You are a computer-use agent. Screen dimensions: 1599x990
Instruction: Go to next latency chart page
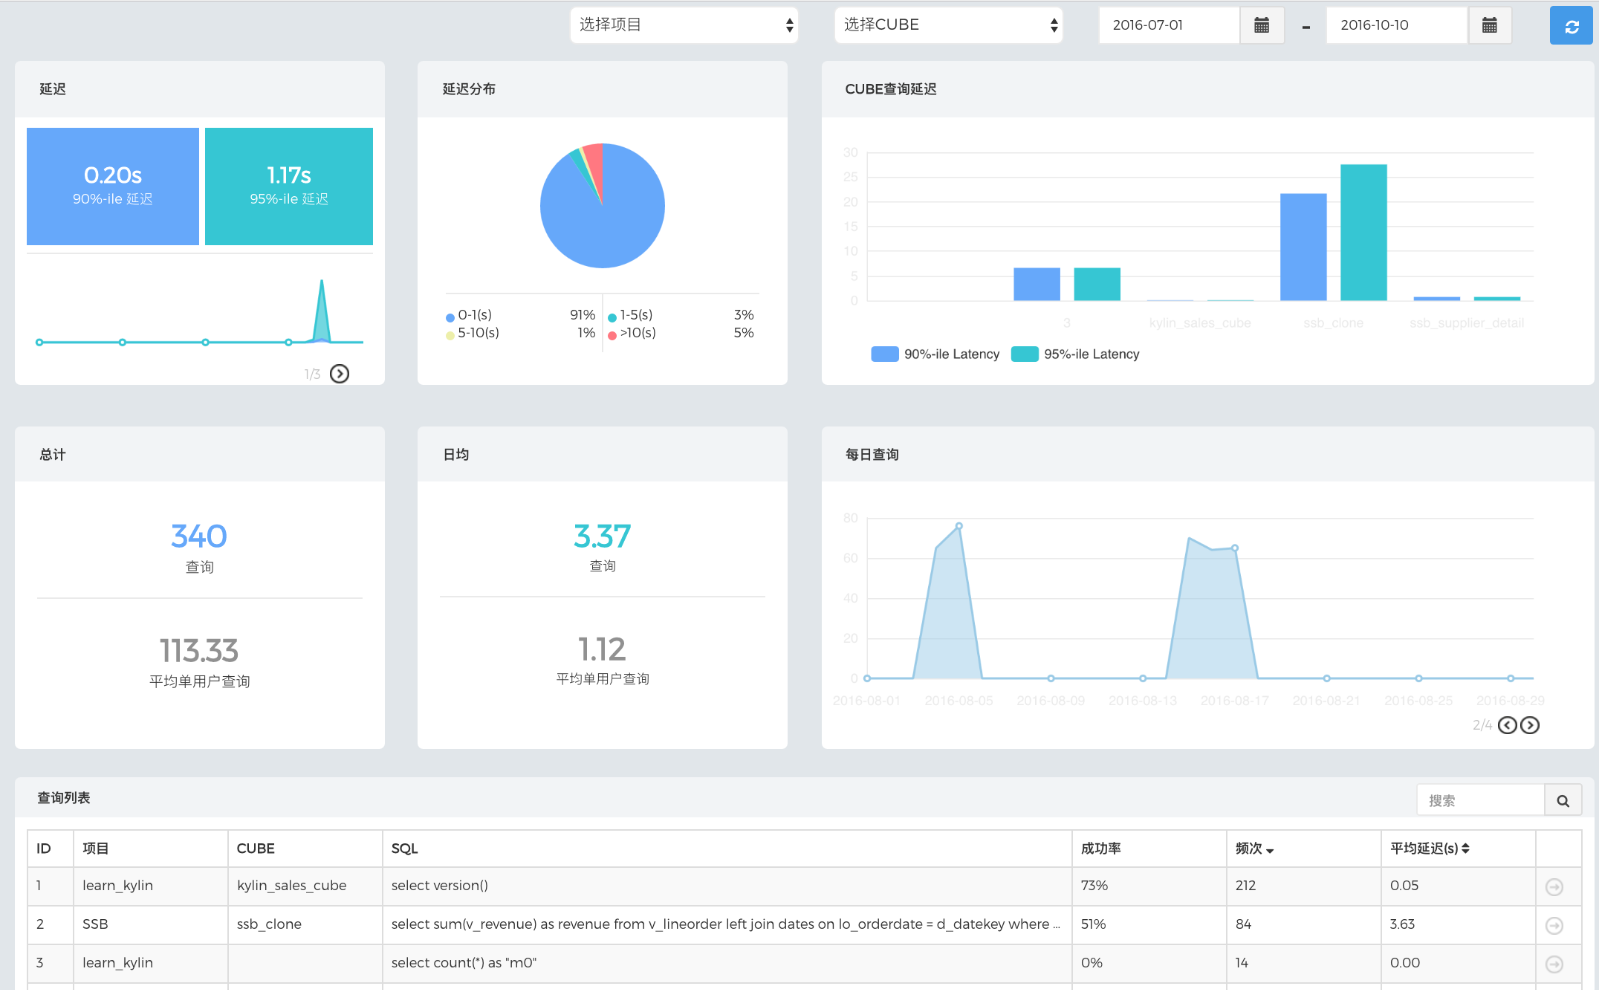click(x=340, y=374)
